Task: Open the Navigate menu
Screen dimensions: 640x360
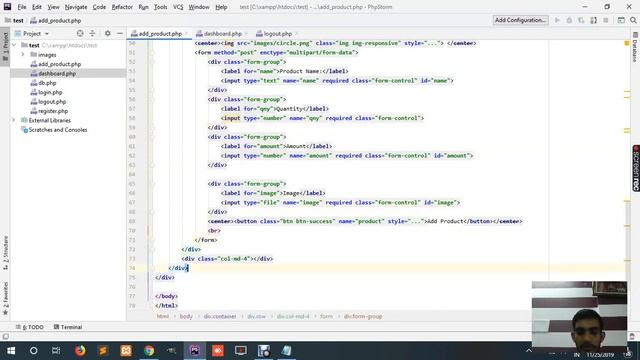Action: pyautogui.click(x=76, y=7)
